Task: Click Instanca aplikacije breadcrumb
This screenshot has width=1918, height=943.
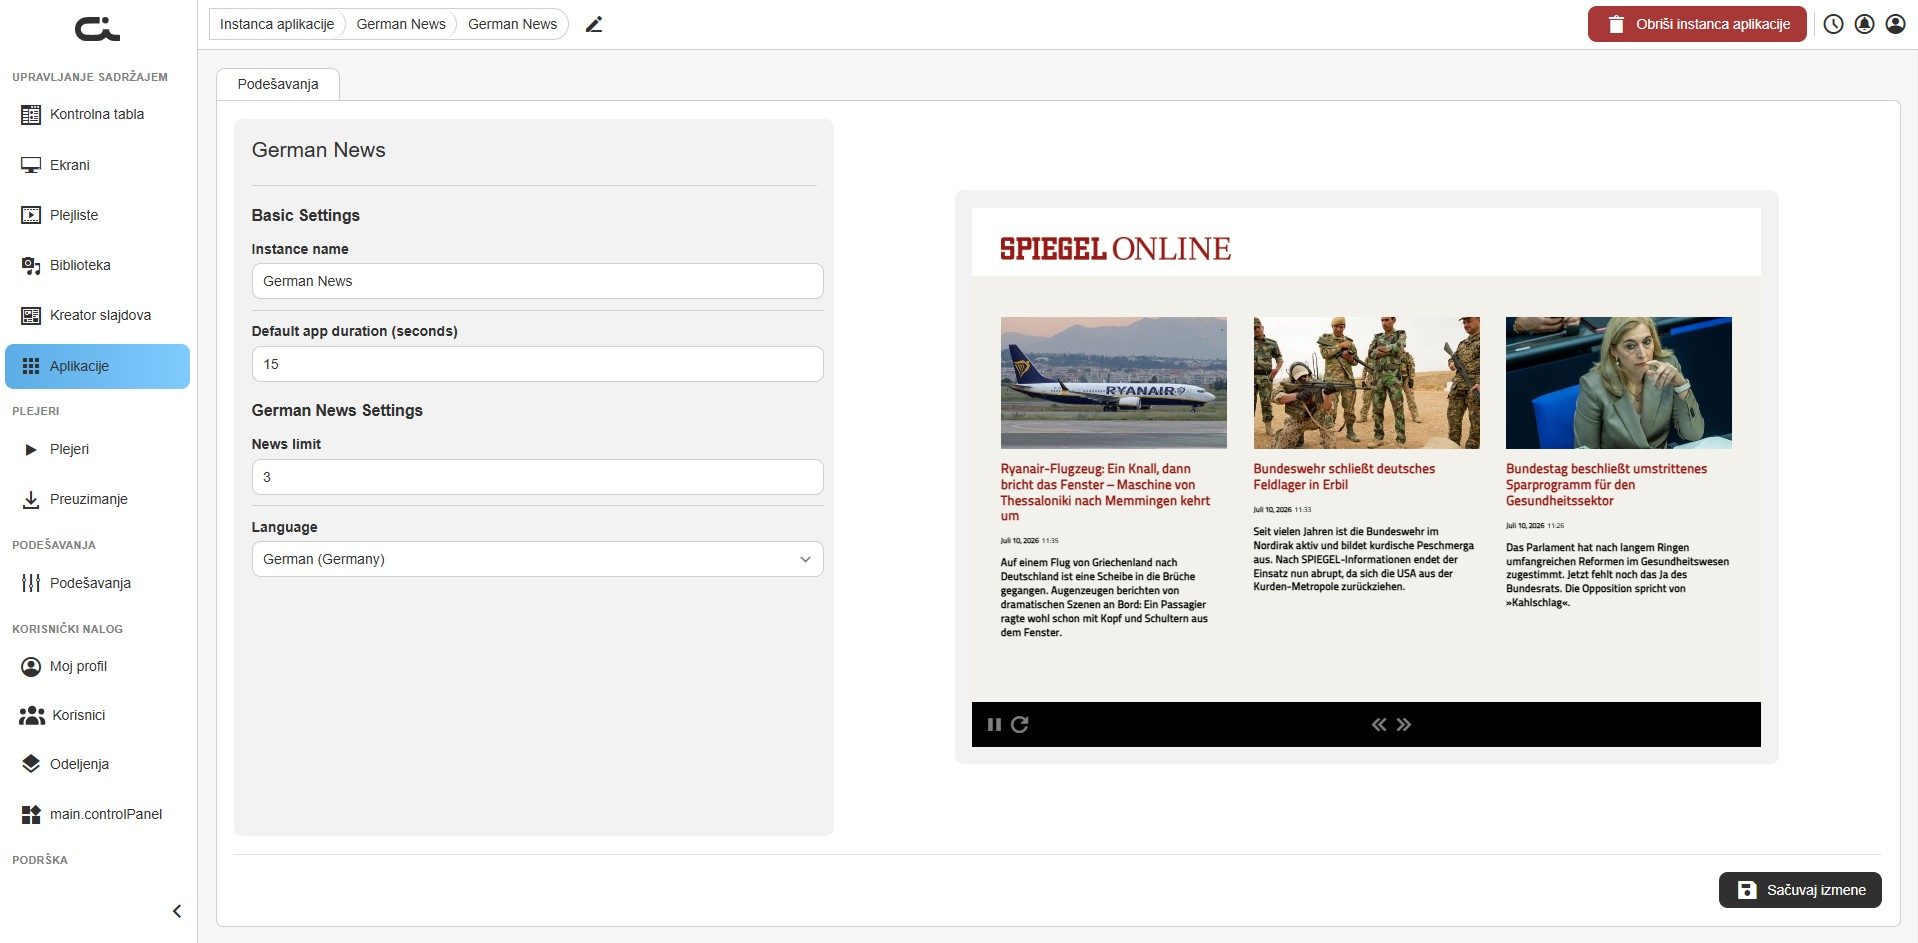Action: click(x=277, y=24)
